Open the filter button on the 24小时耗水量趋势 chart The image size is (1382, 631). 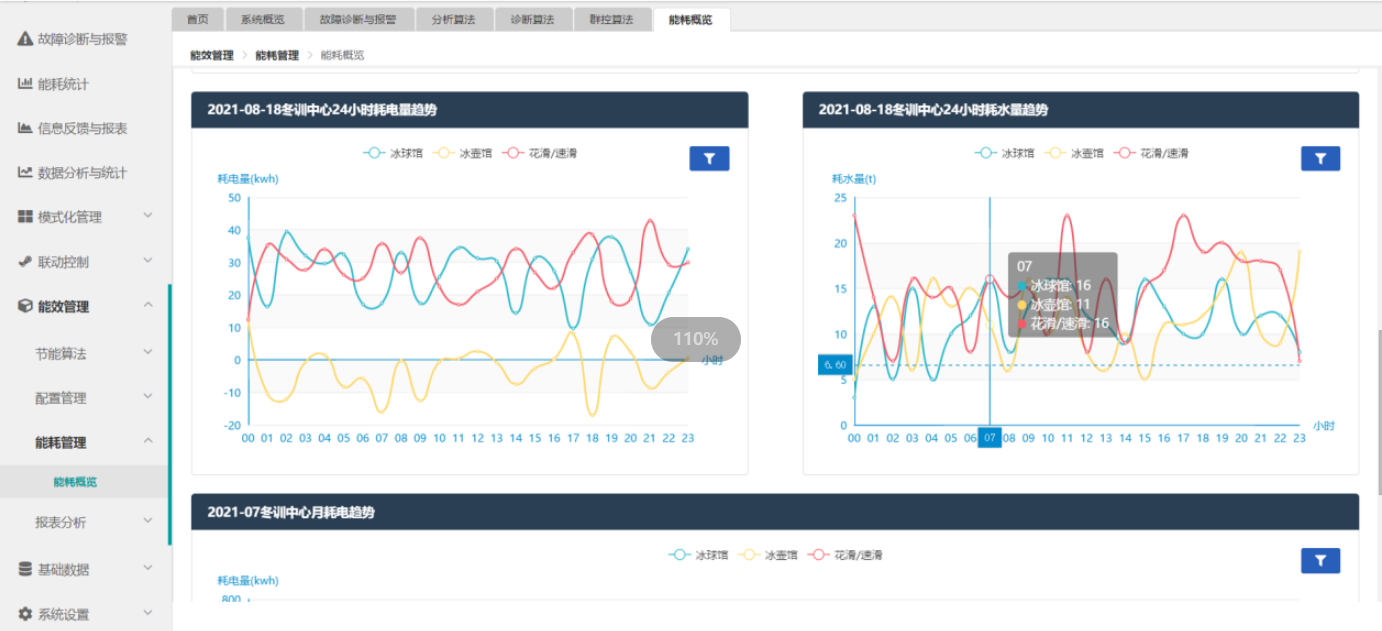click(1320, 158)
